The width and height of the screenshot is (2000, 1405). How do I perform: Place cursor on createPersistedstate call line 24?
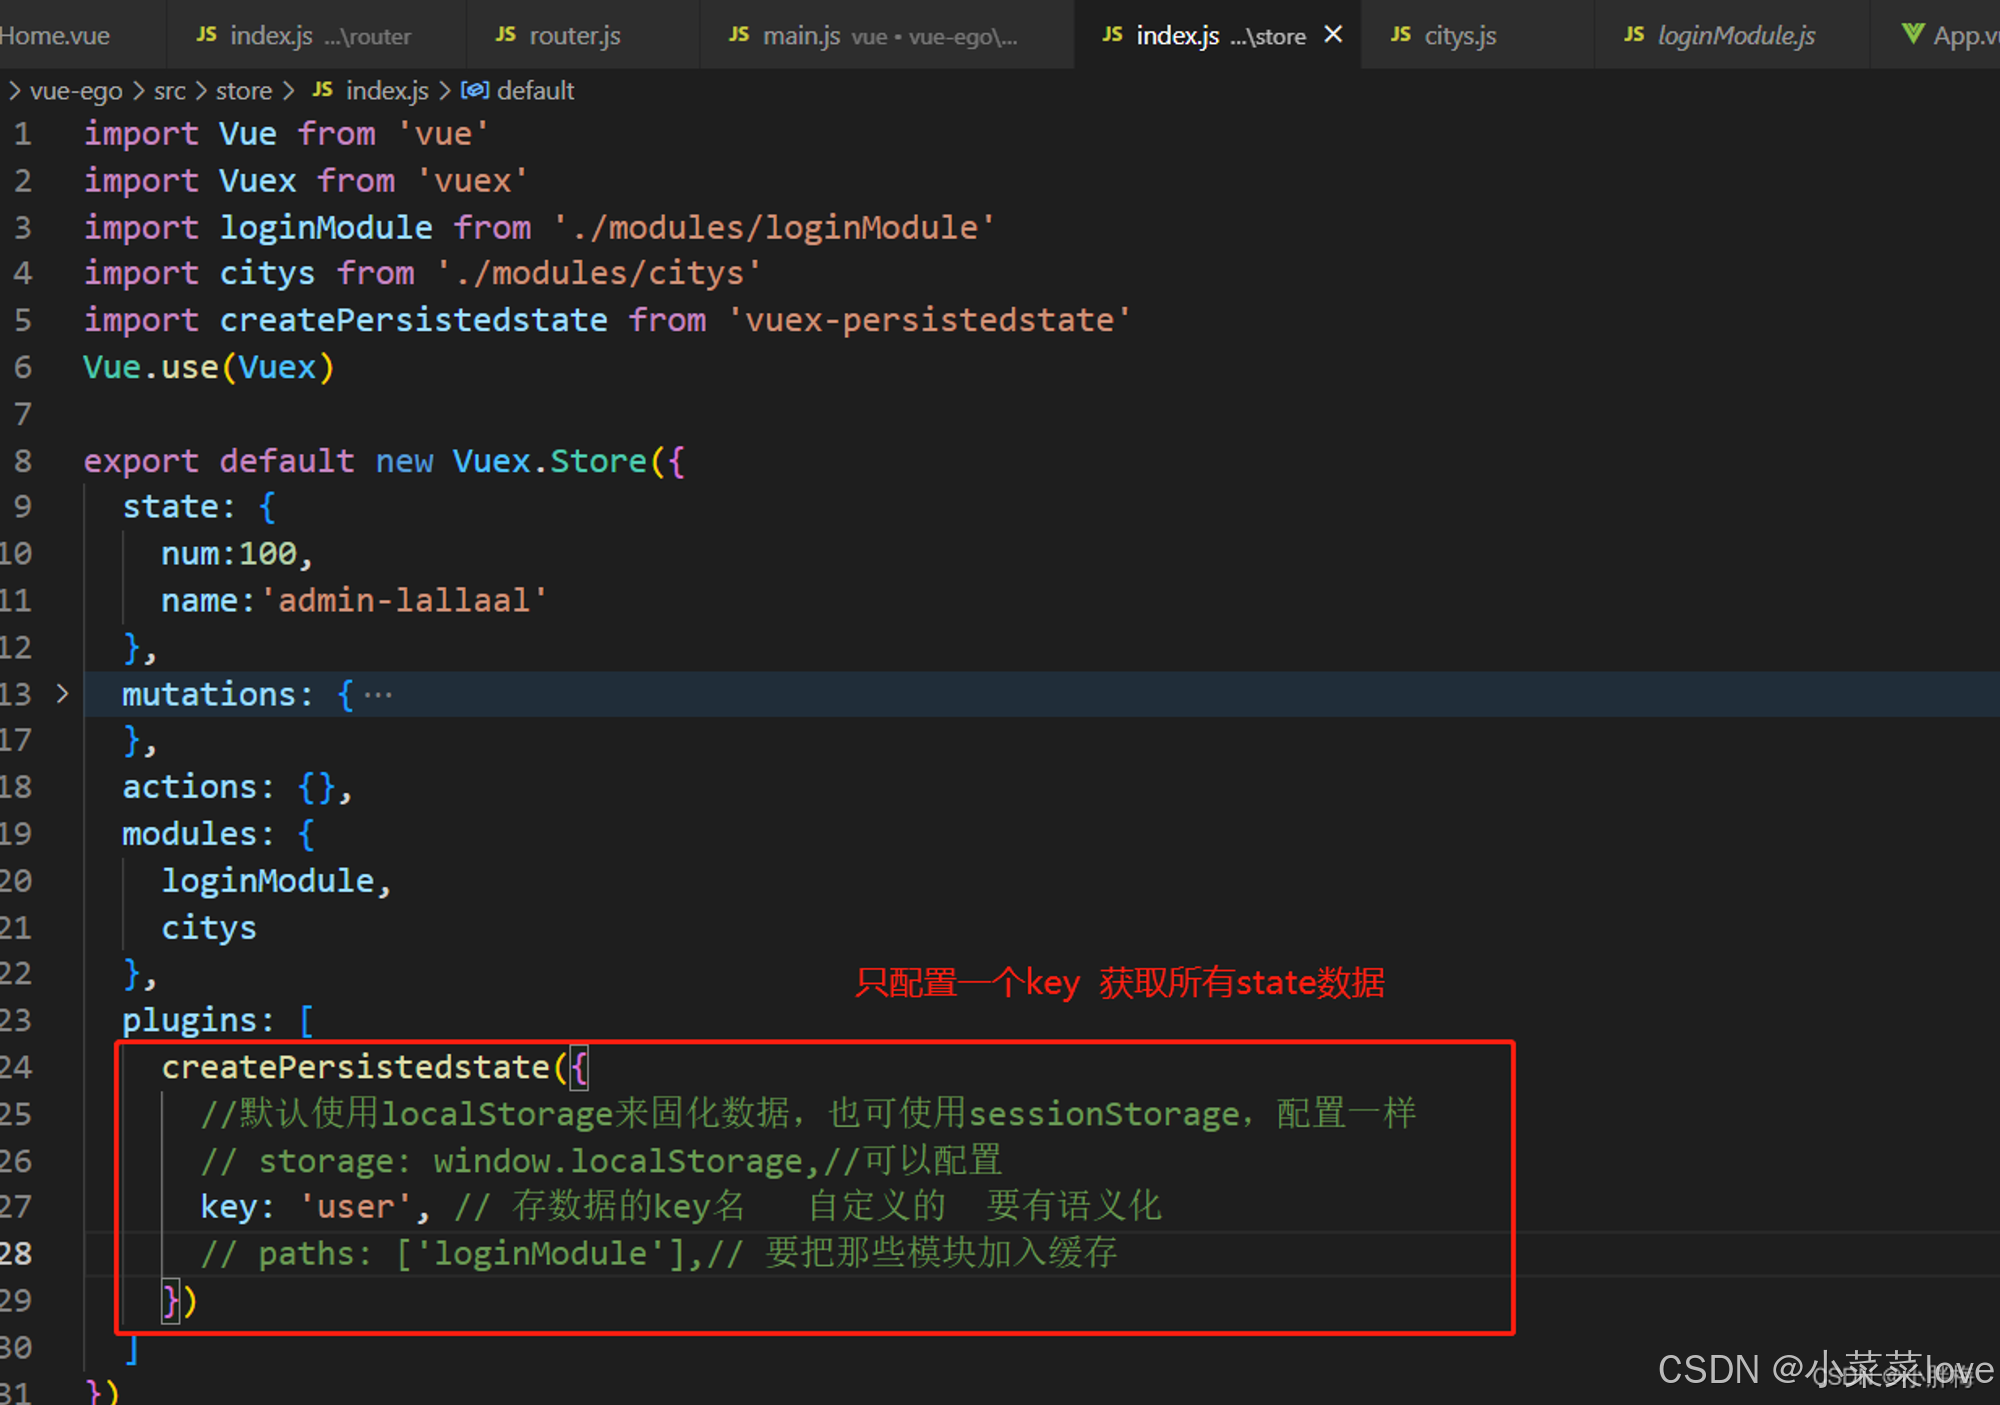(x=355, y=1067)
